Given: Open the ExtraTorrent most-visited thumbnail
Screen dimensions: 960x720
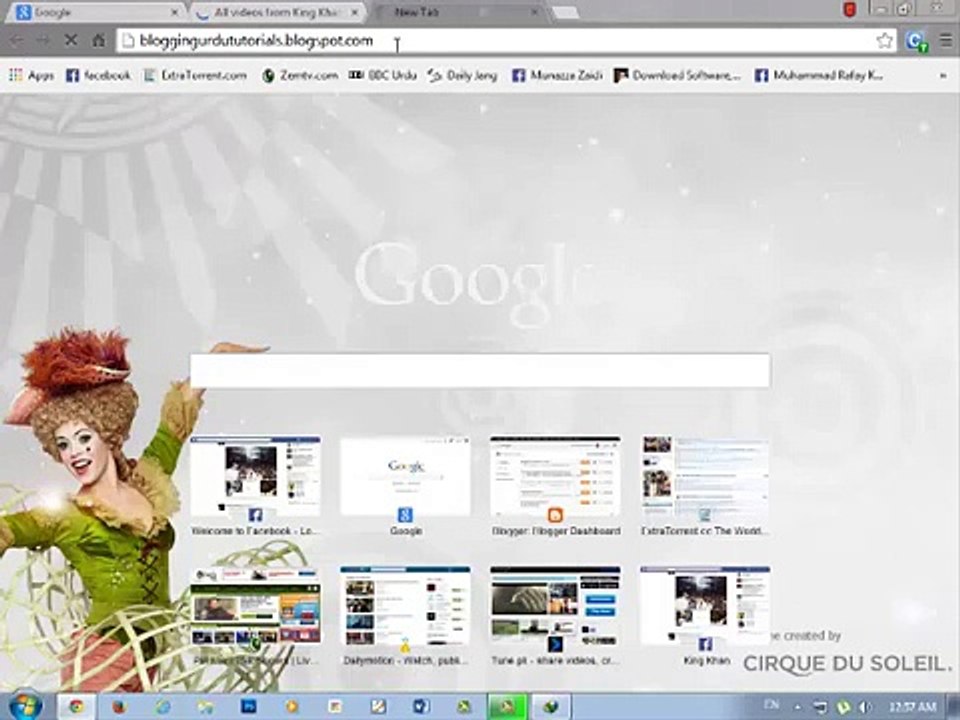Looking at the screenshot, I should 705,487.
